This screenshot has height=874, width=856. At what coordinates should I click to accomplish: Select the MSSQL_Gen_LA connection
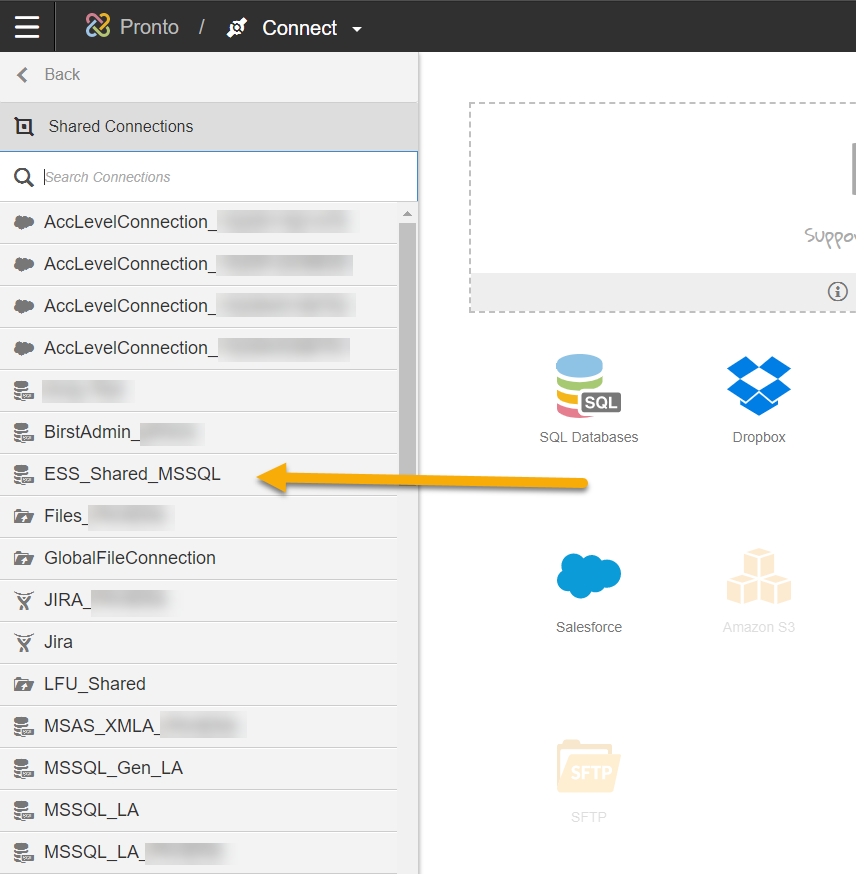(113, 768)
